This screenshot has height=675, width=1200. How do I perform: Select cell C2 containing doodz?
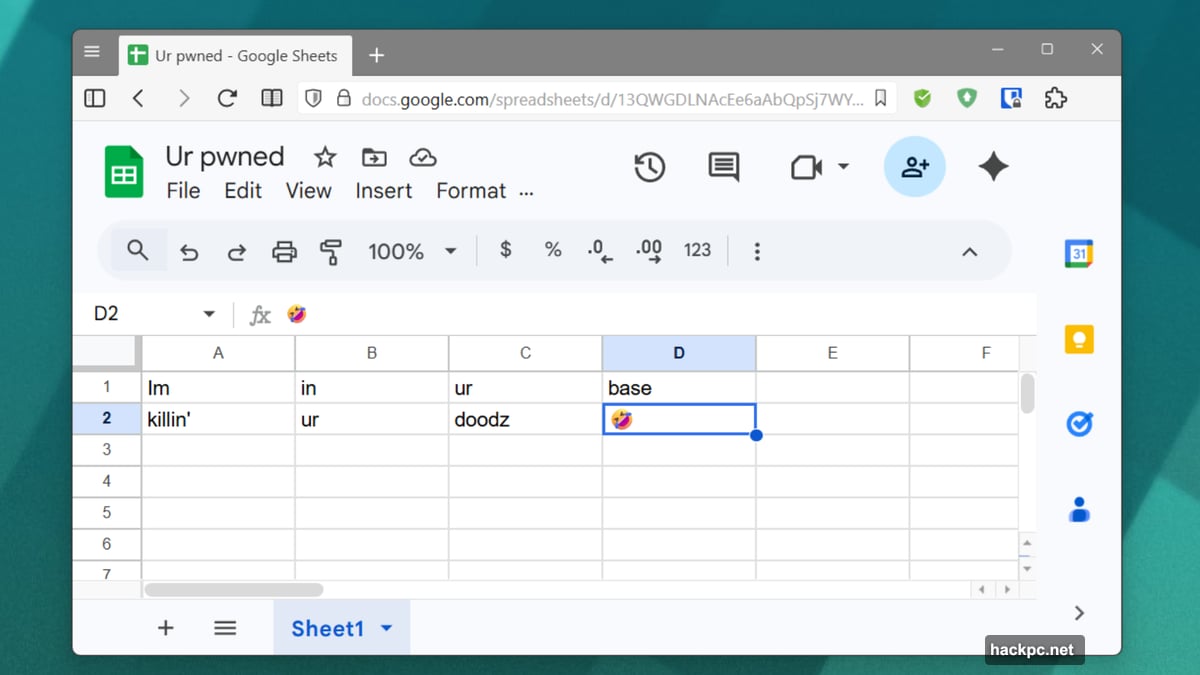(525, 420)
